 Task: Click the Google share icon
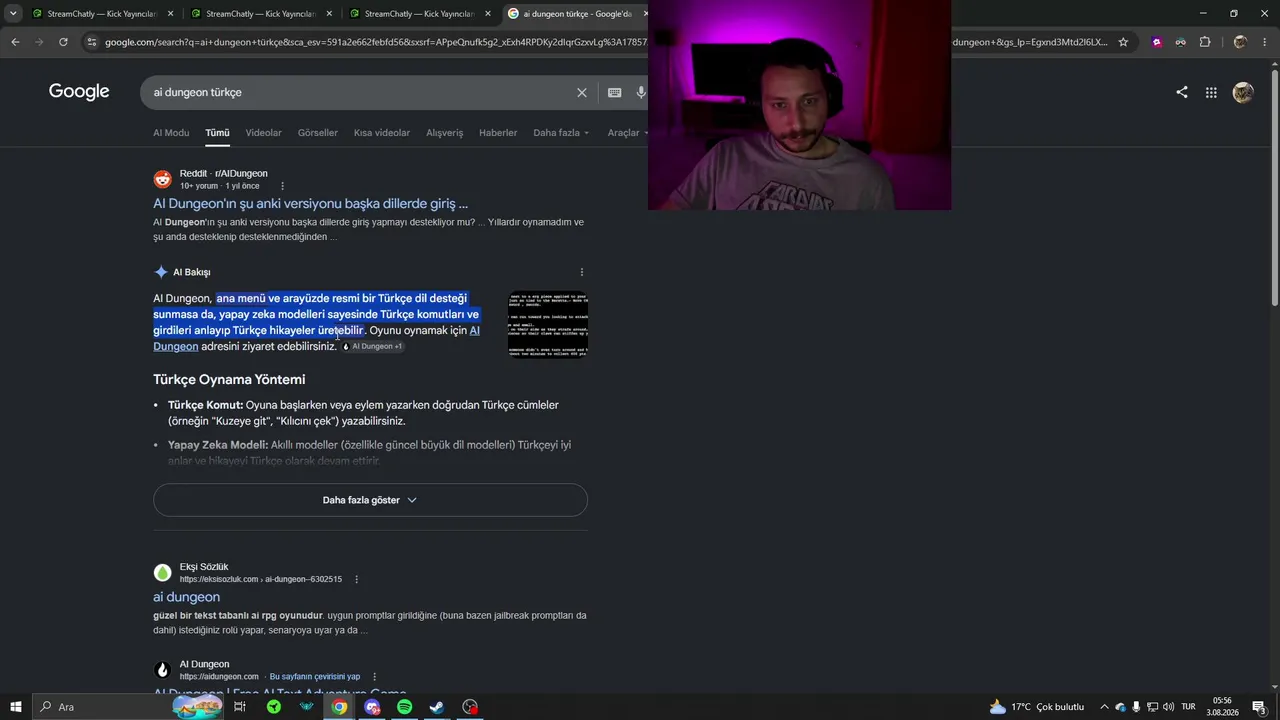click(x=1182, y=92)
